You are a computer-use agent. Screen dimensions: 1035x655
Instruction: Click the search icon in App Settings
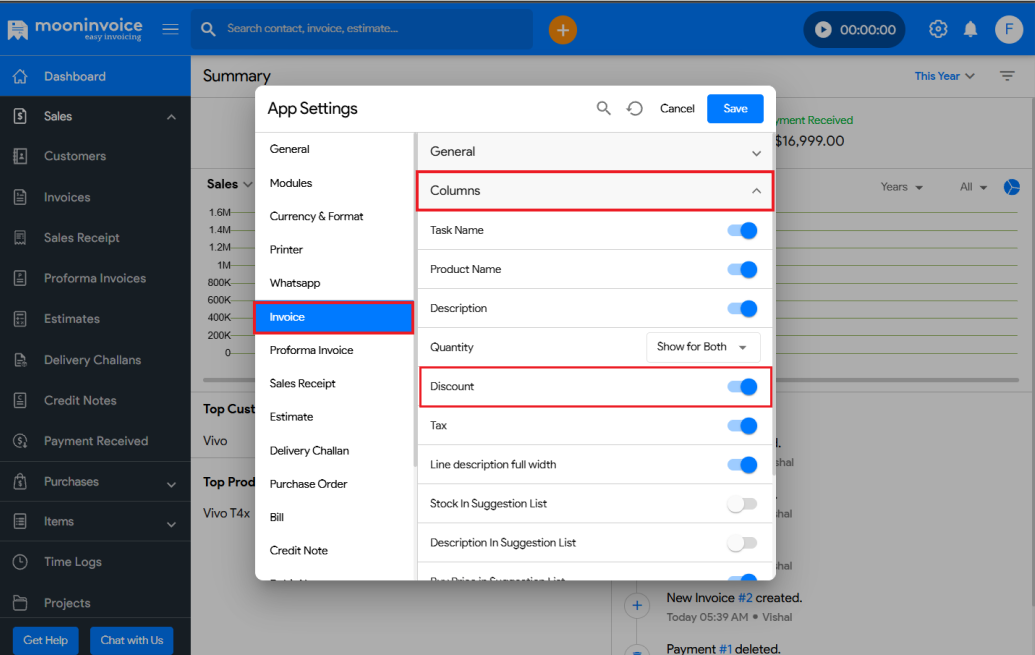pos(604,108)
